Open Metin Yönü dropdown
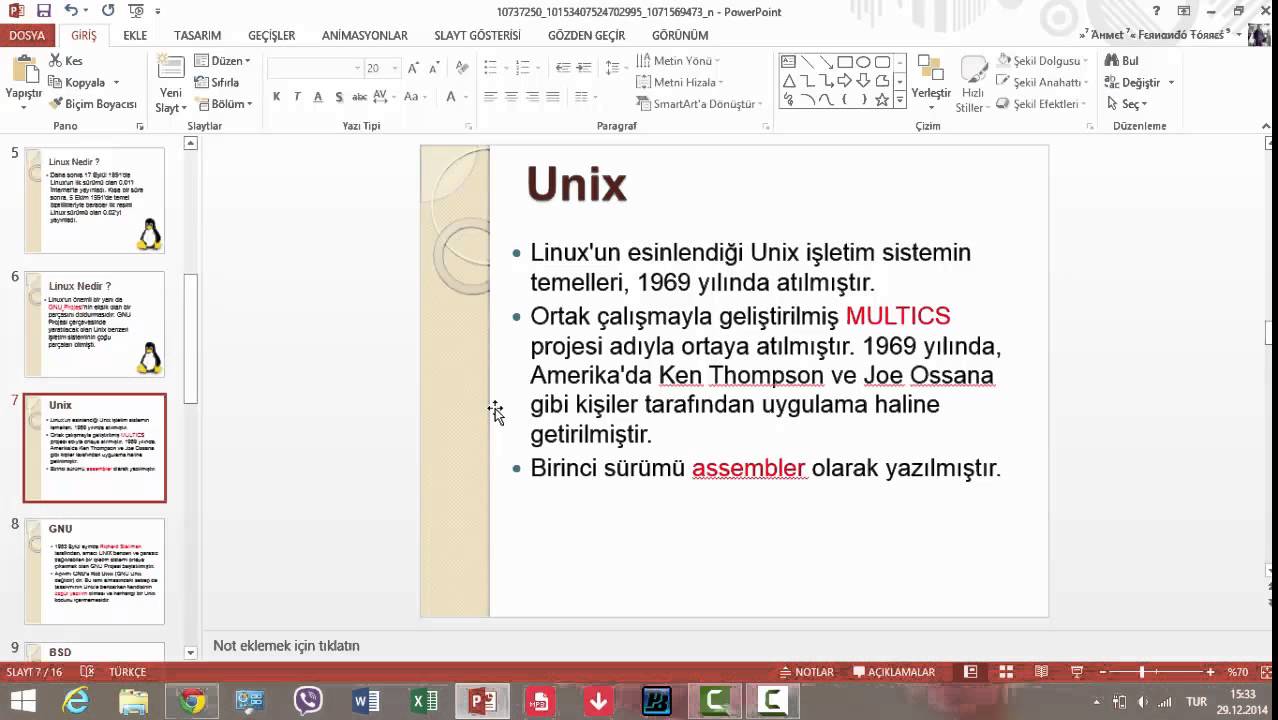Image resolution: width=1278 pixels, height=720 pixels. pos(679,61)
